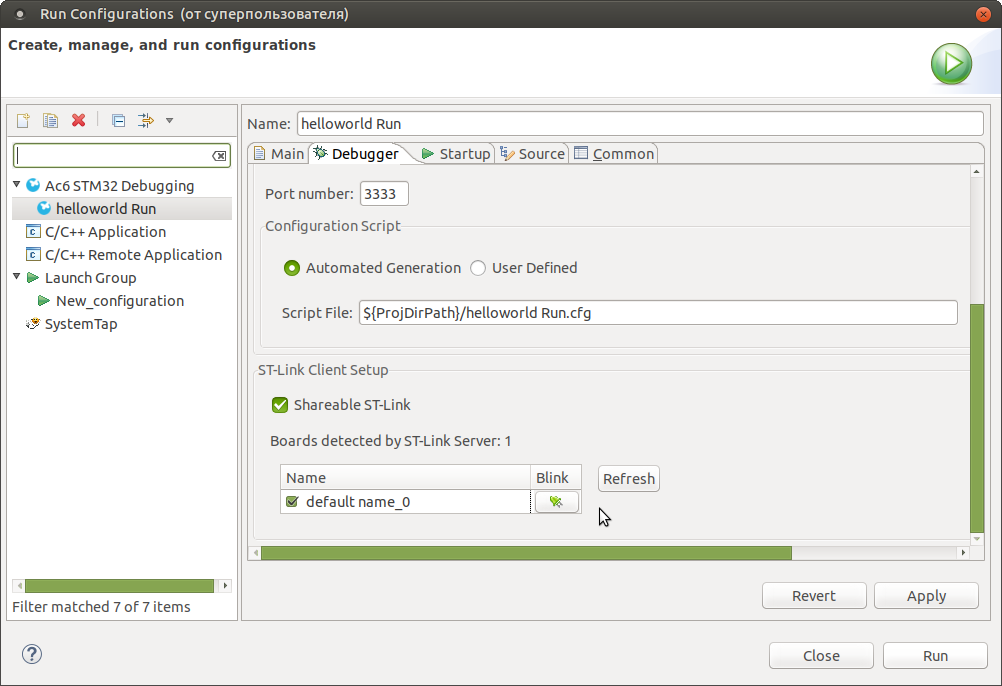This screenshot has height=686, width=1002.
Task: Click the Blink LED button for board
Action: 557,502
